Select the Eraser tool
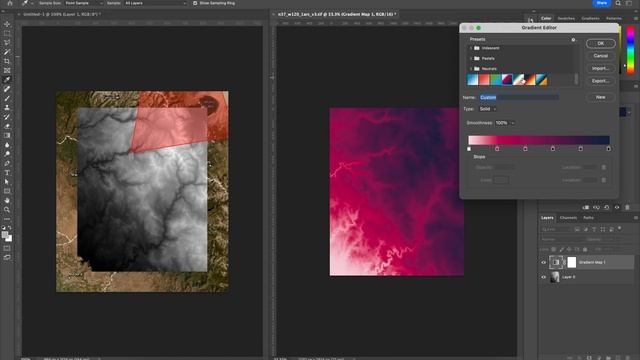Screen dimensions: 640x360 tap(7, 126)
